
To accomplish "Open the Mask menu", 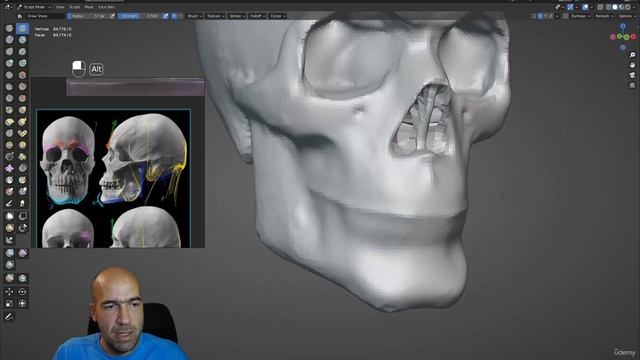I will coord(89,7).
